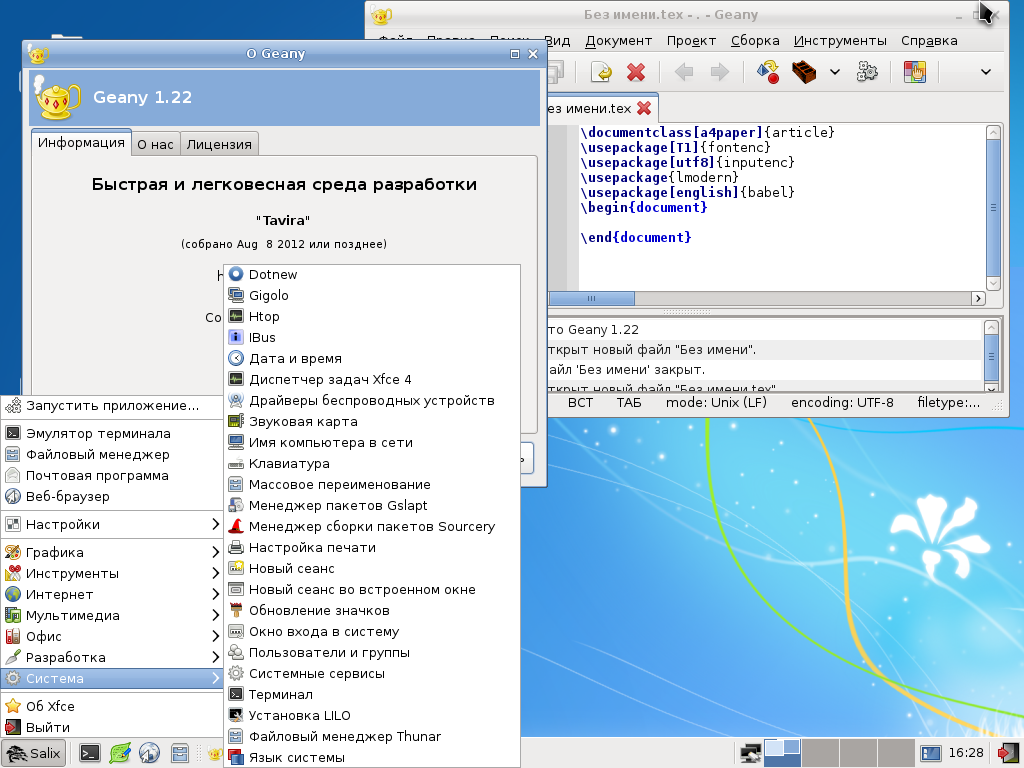Open the Проект menu in Geany

pos(691,40)
